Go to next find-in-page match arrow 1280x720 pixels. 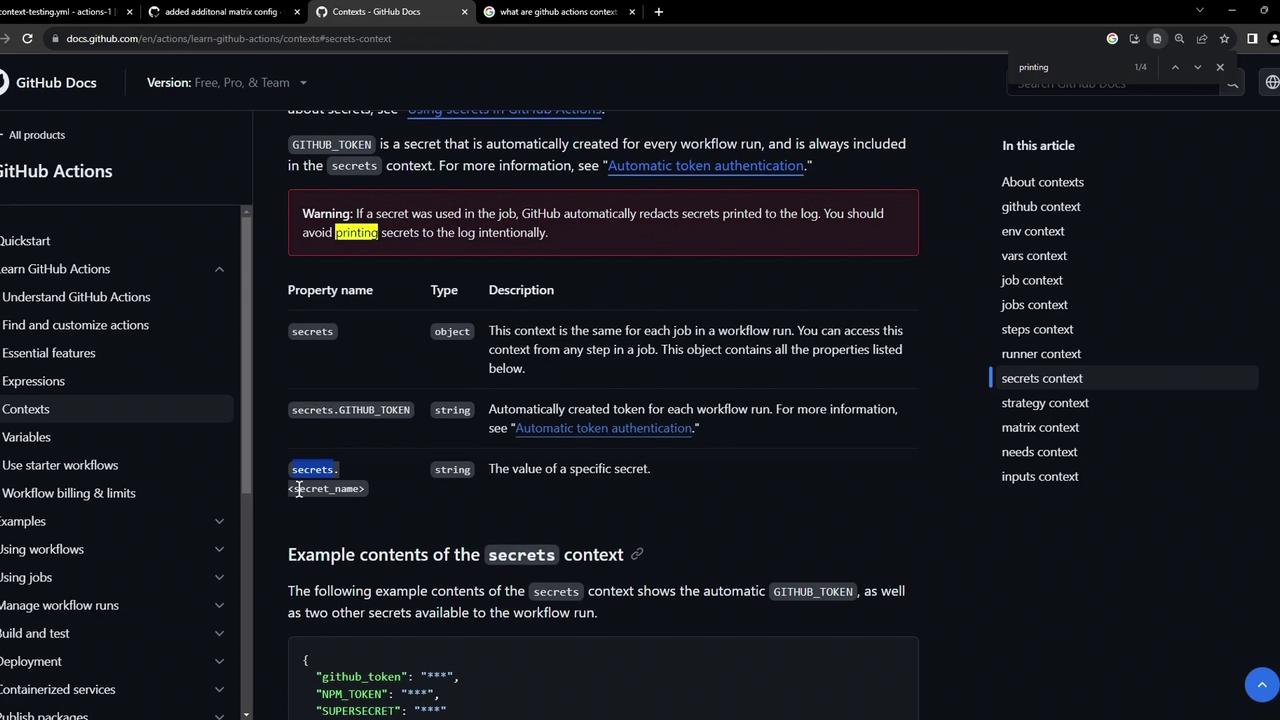[1197, 67]
